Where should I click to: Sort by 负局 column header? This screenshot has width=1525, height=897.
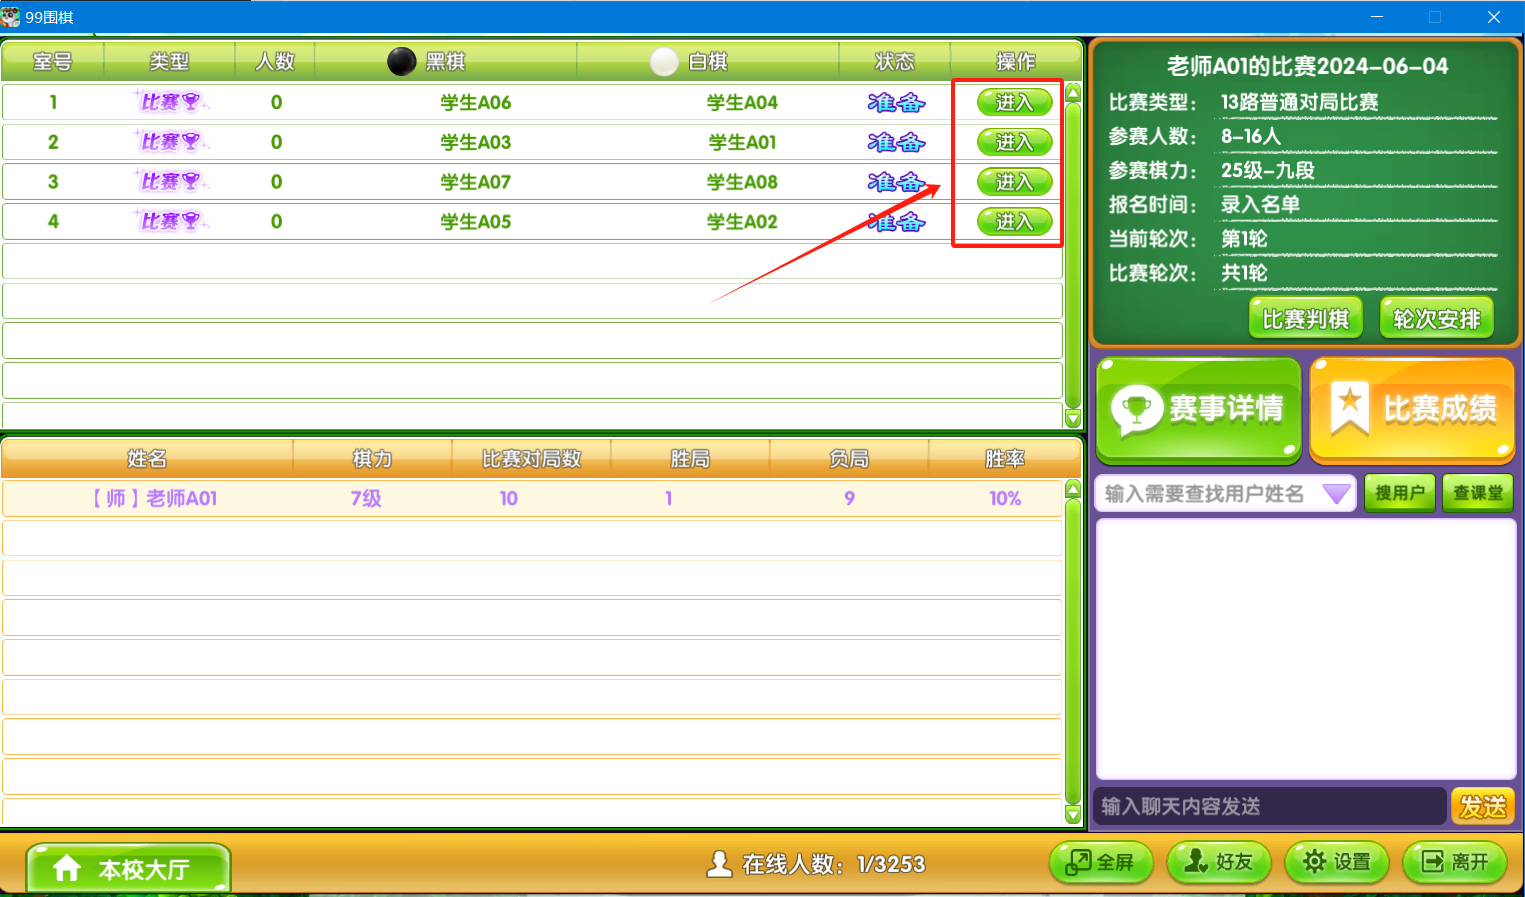coord(849,459)
